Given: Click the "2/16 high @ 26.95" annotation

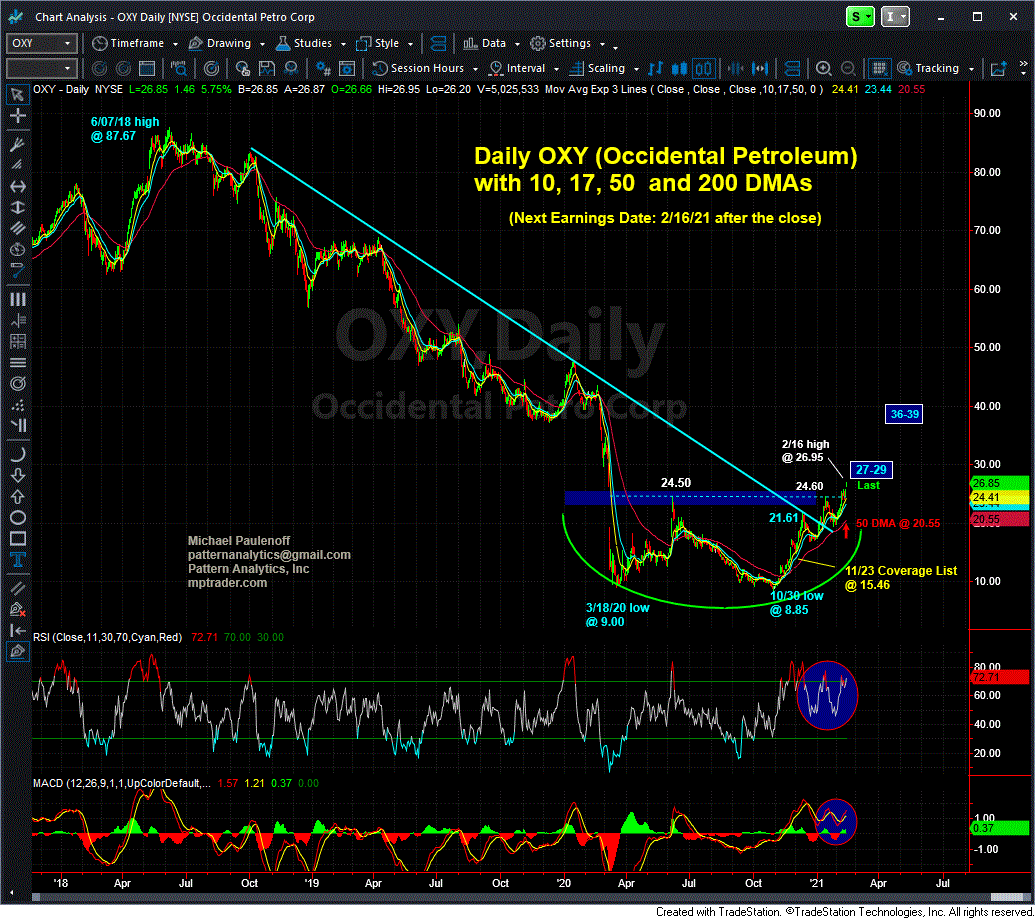Looking at the screenshot, I should pos(805,451).
